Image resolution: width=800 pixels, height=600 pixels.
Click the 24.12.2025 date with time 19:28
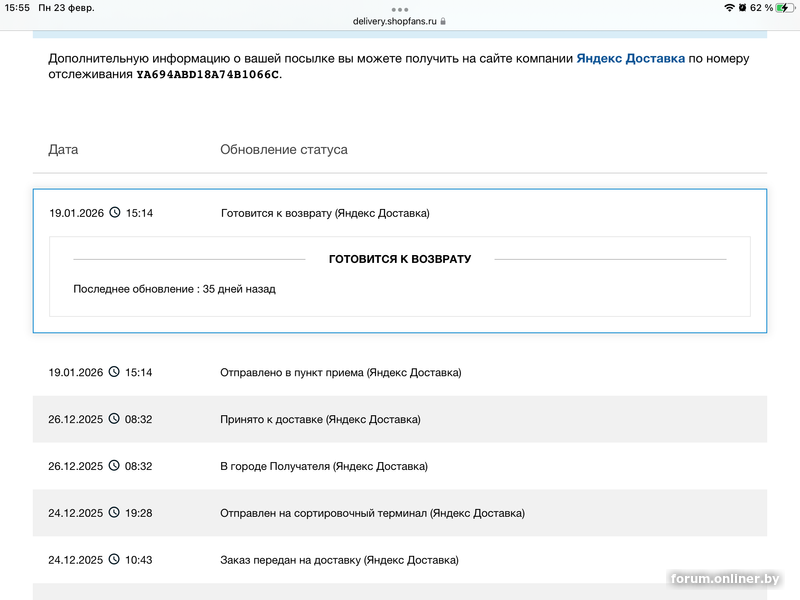[76, 513]
